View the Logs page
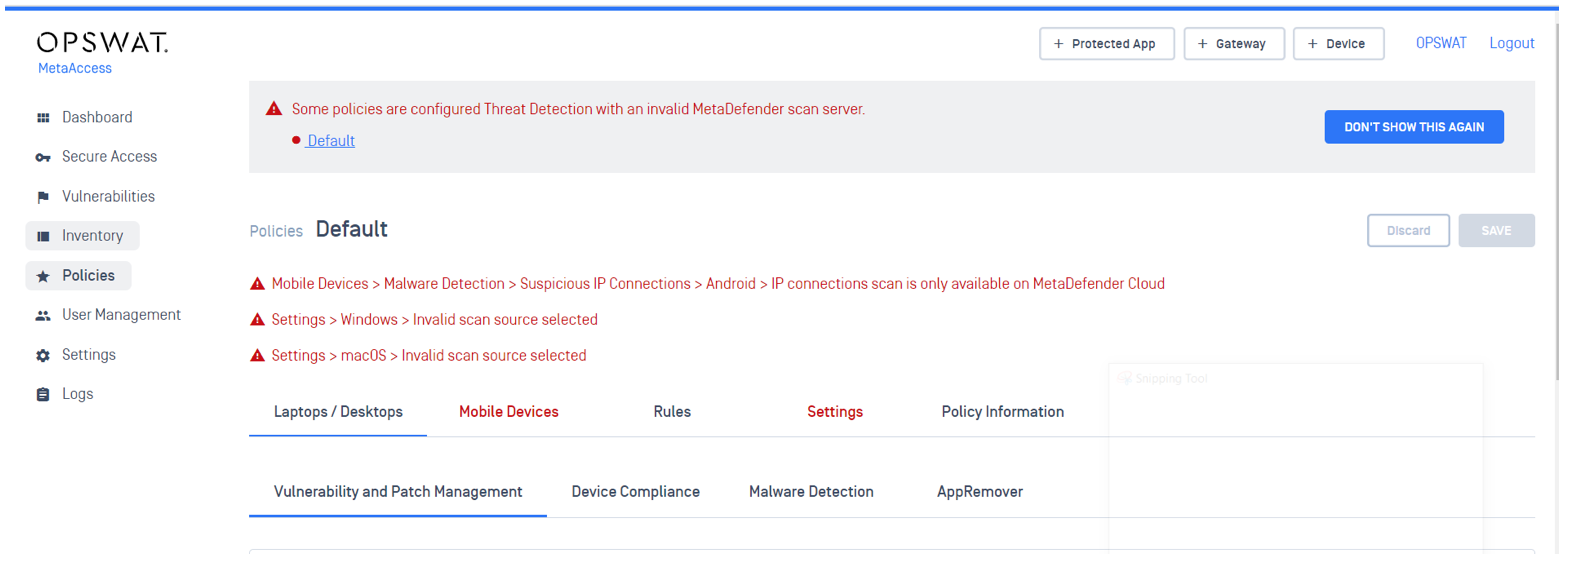1571x568 pixels. [77, 394]
